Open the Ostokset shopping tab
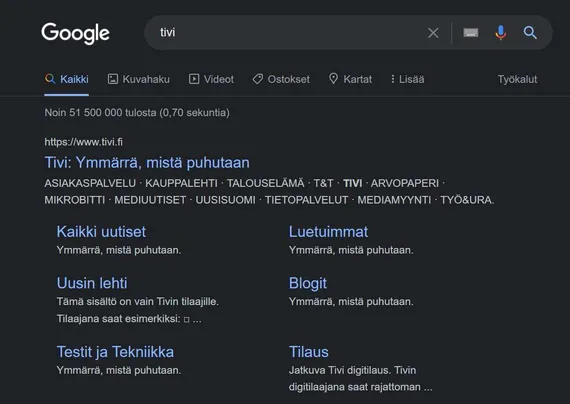570x404 pixels. point(281,79)
